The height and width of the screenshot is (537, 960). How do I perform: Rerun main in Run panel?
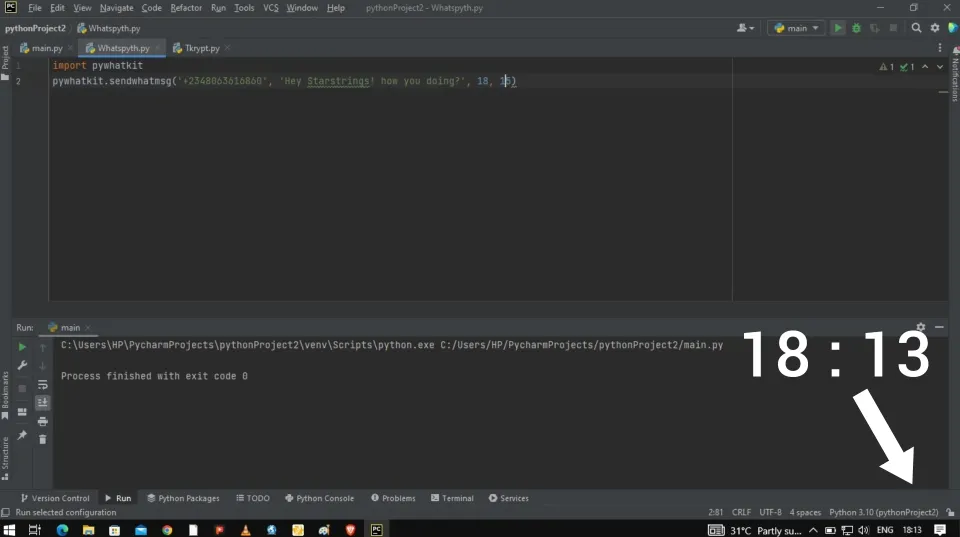point(22,347)
